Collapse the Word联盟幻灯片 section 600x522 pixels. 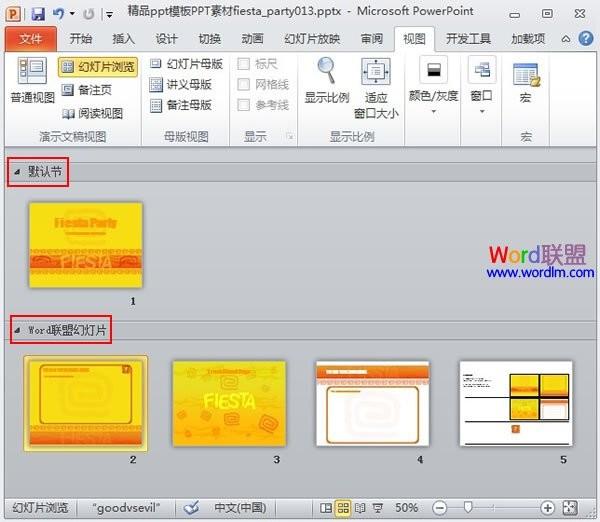click(17, 330)
